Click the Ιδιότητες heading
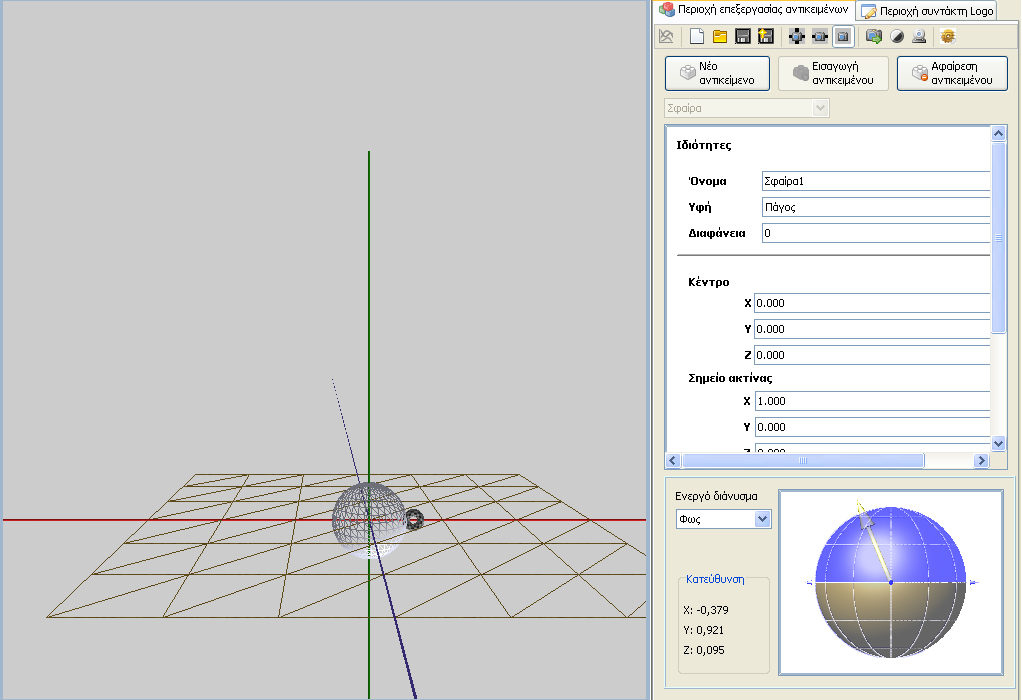Screen dimensions: 1022x700 pyautogui.click(x=703, y=145)
